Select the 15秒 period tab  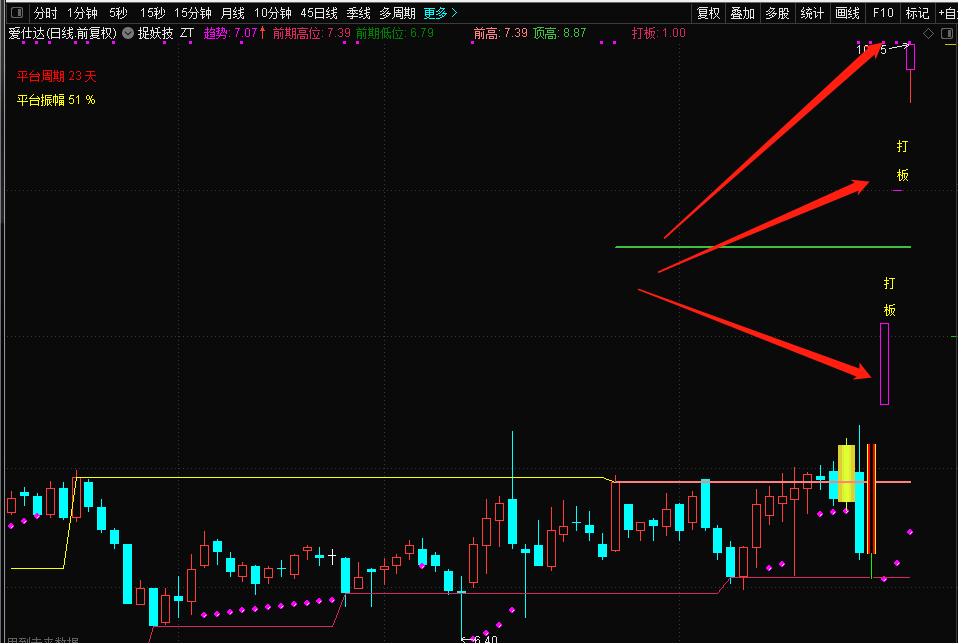pos(152,13)
